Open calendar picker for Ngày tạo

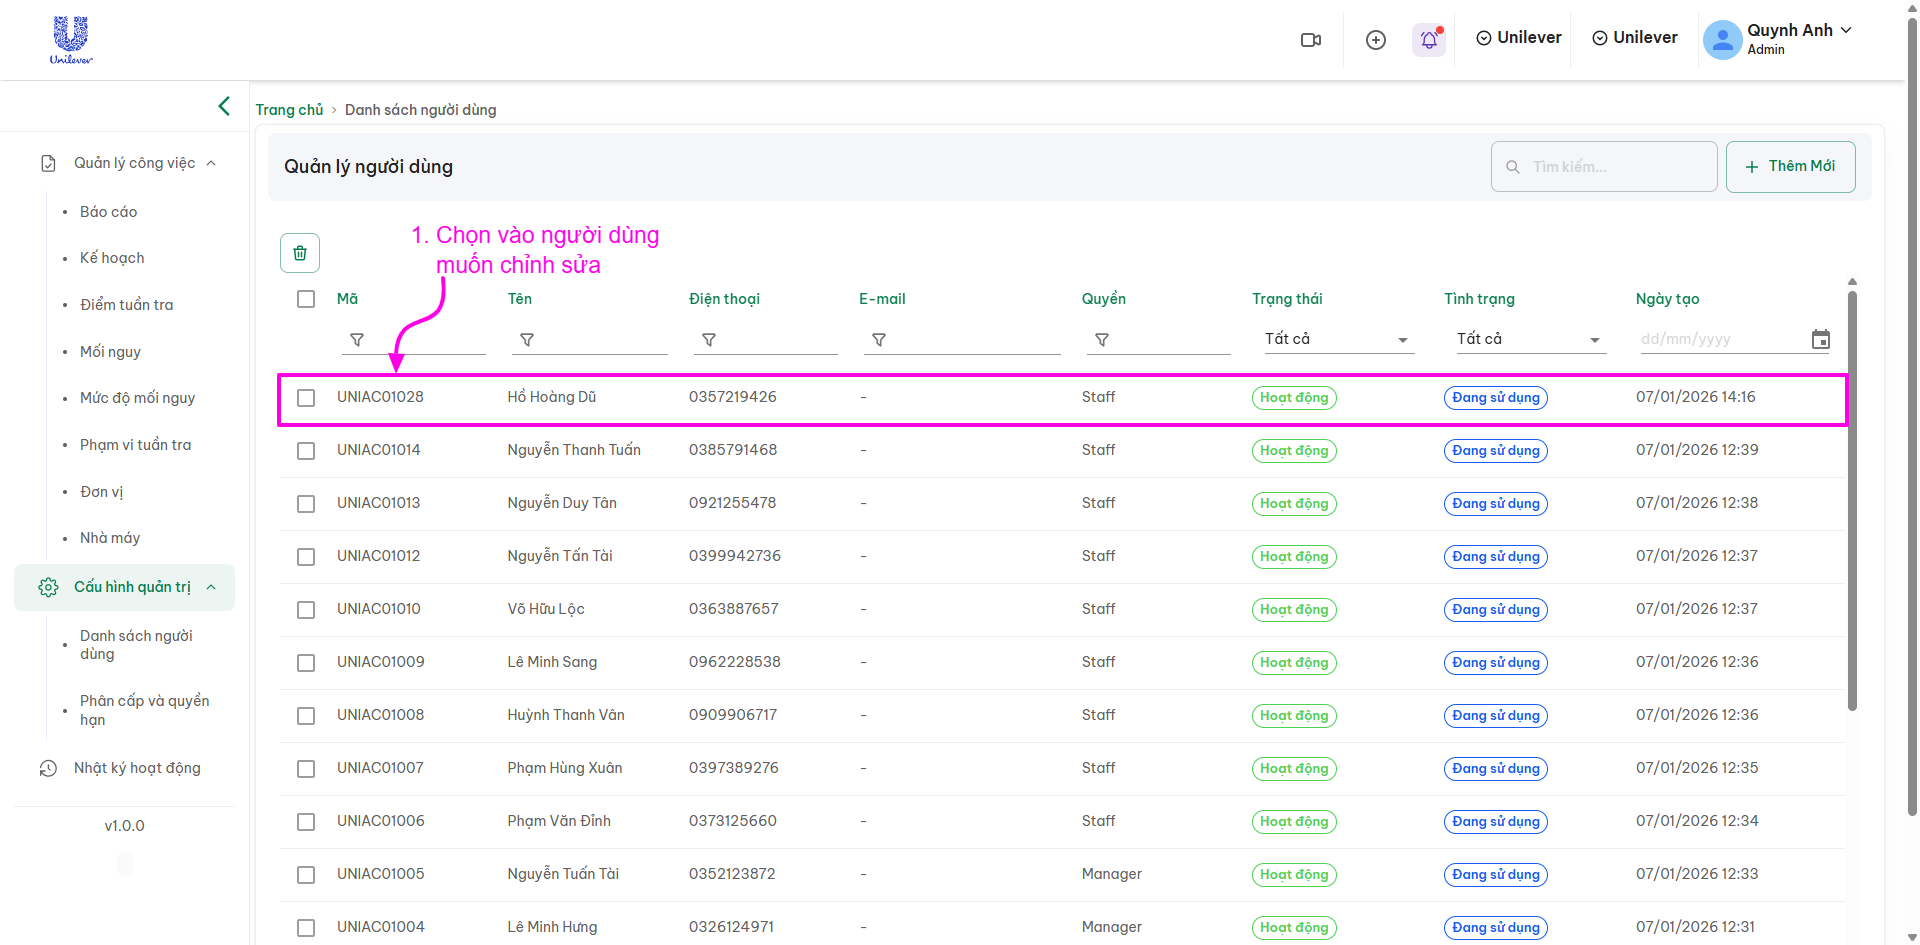coord(1820,340)
